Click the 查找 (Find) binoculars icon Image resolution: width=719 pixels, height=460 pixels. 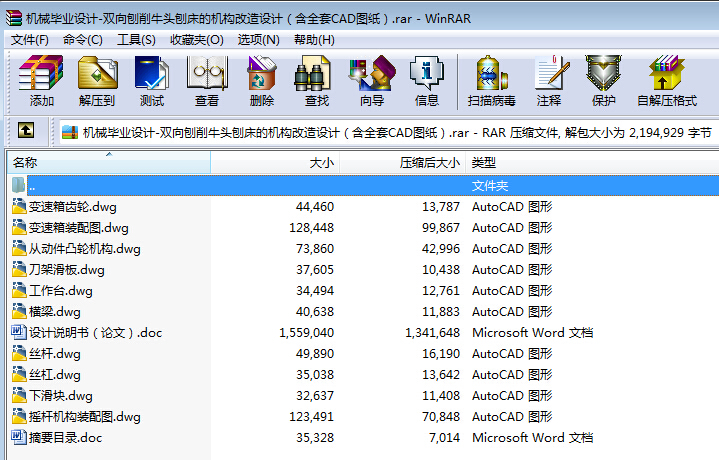coord(313,72)
